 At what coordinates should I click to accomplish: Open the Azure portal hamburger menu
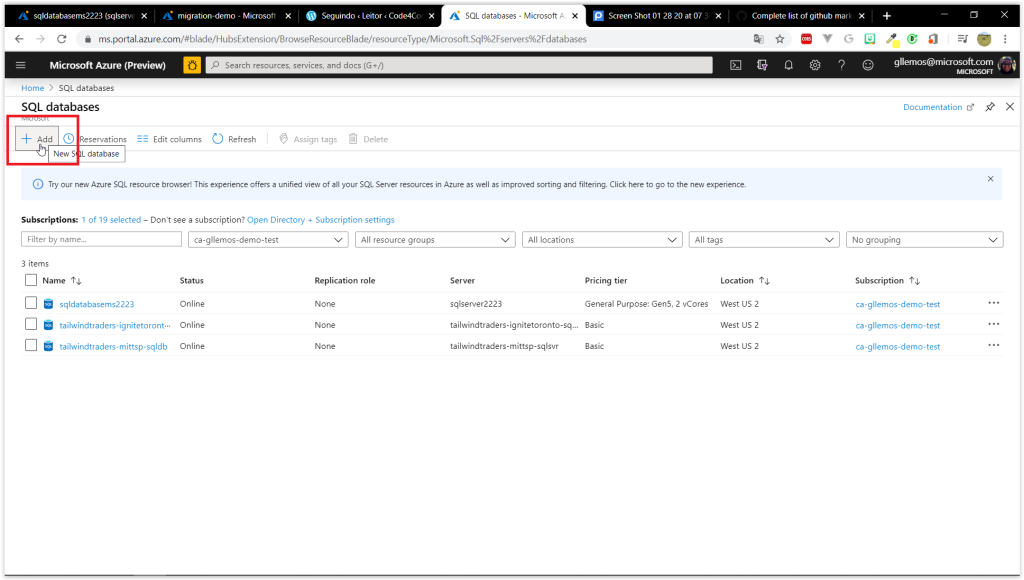[20, 65]
